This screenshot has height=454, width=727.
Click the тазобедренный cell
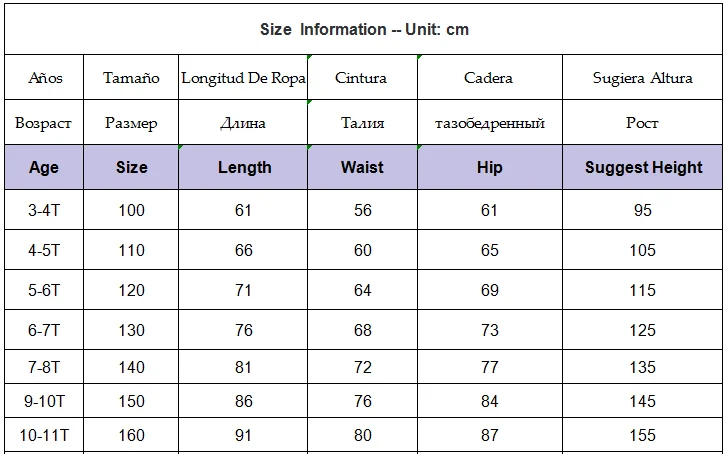point(490,122)
